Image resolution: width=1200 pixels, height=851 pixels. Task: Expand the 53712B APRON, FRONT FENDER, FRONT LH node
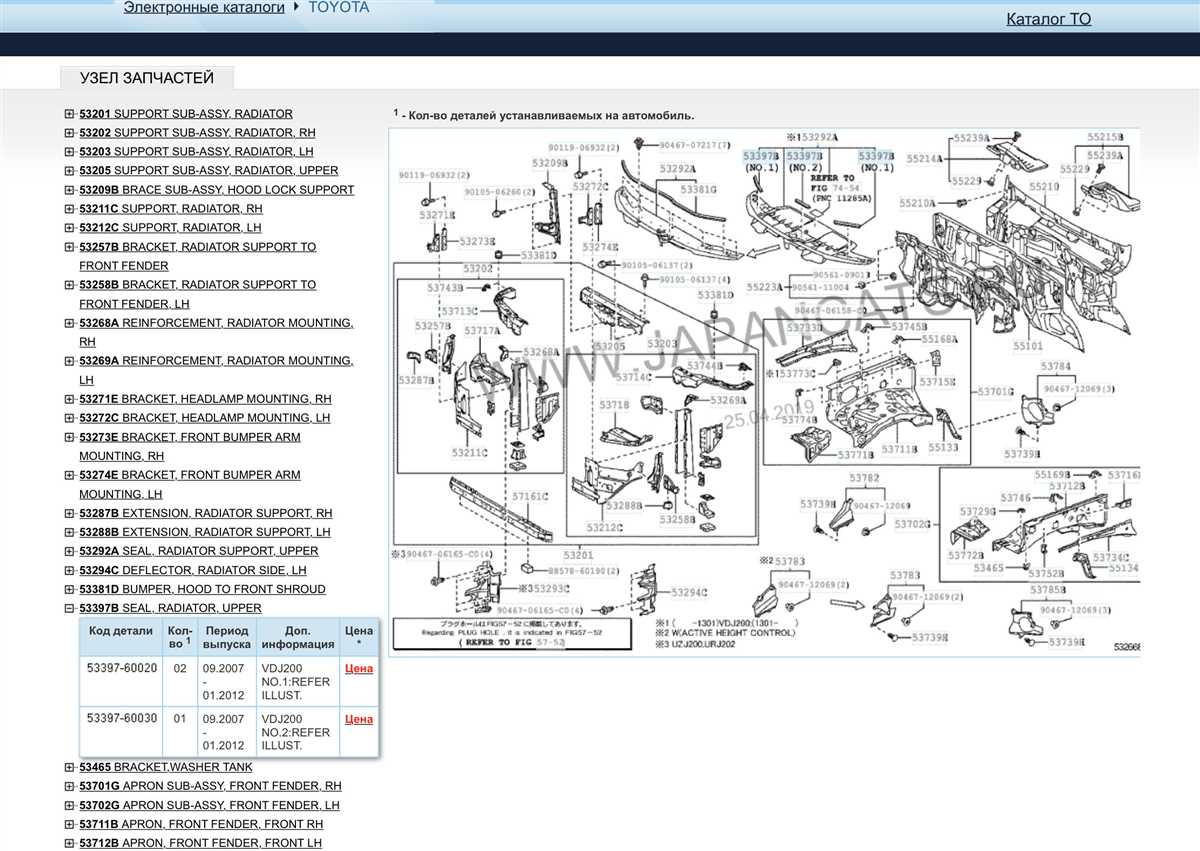[x=68, y=843]
